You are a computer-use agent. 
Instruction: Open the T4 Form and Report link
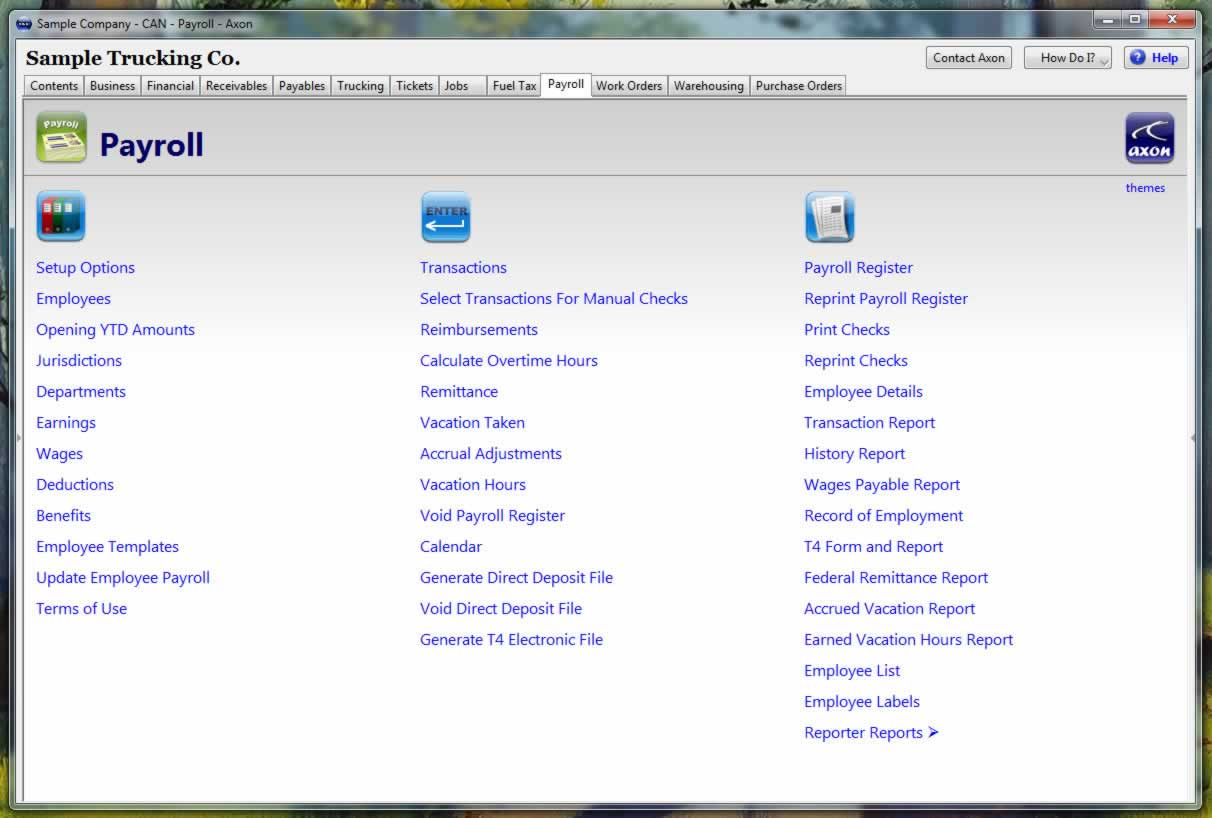(x=873, y=546)
